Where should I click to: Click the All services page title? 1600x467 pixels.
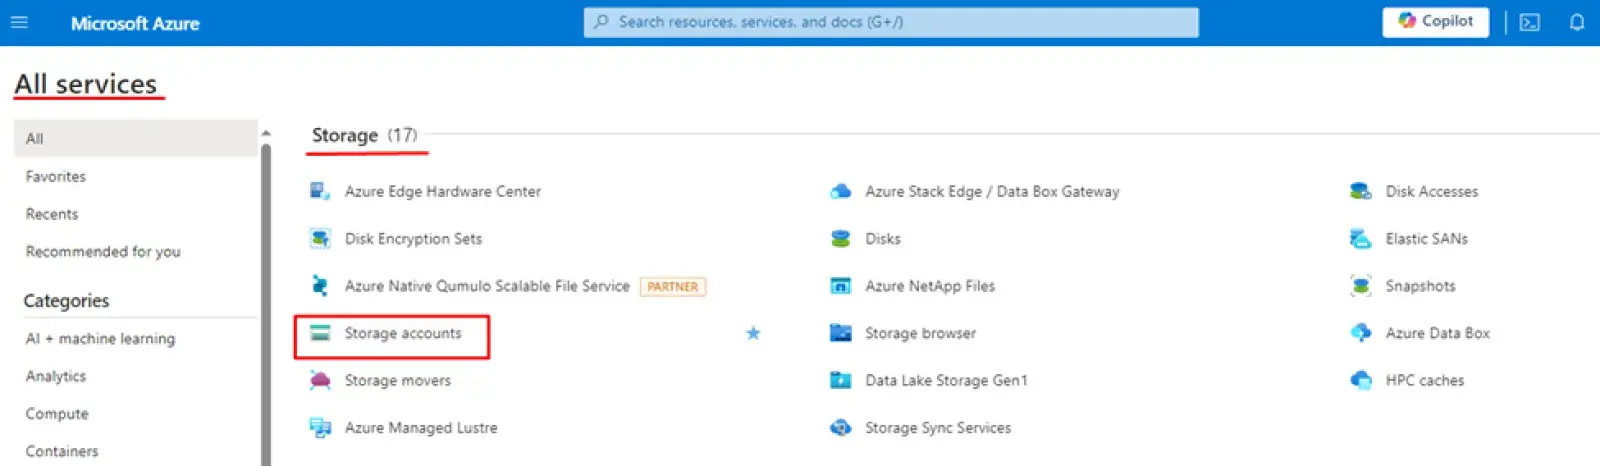pos(86,84)
